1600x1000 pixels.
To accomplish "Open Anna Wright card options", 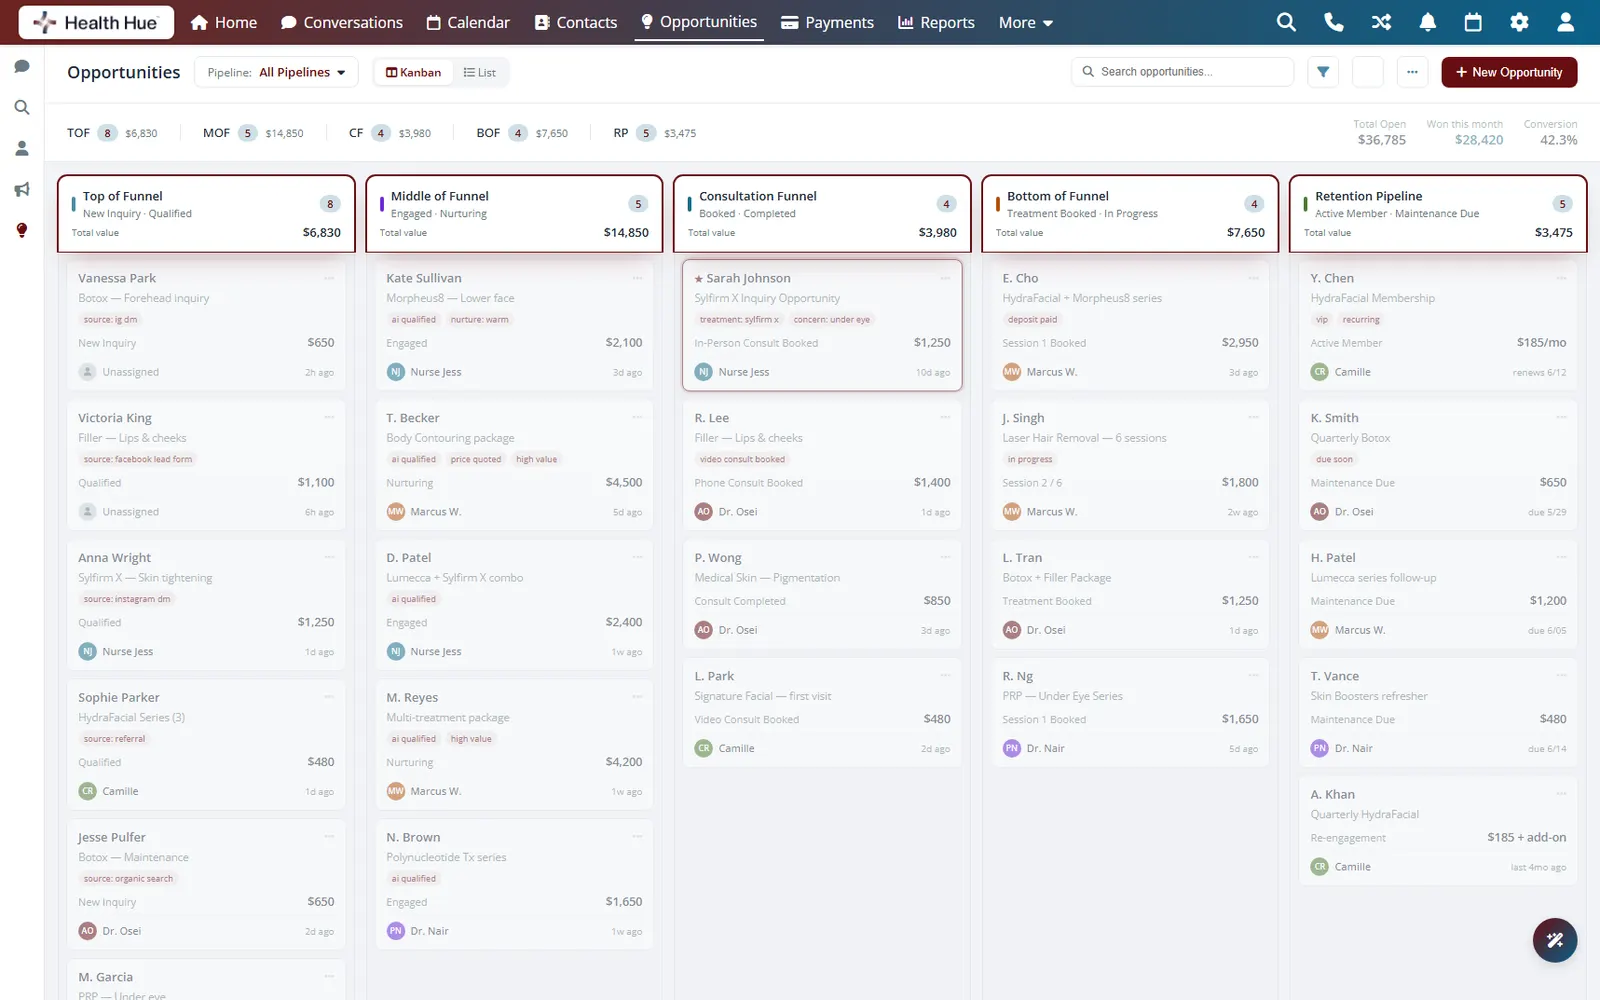I will 329,557.
